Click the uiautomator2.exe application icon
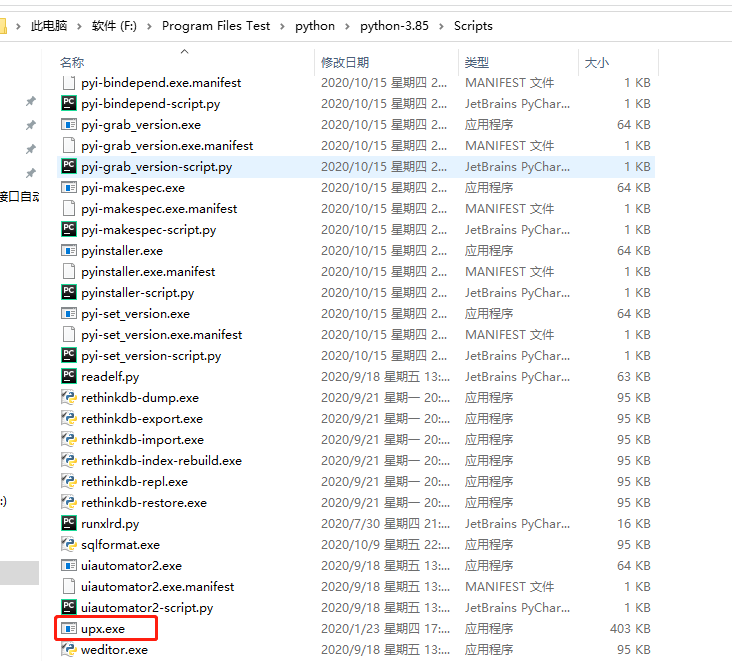The height and width of the screenshot is (670, 732). pos(69,565)
